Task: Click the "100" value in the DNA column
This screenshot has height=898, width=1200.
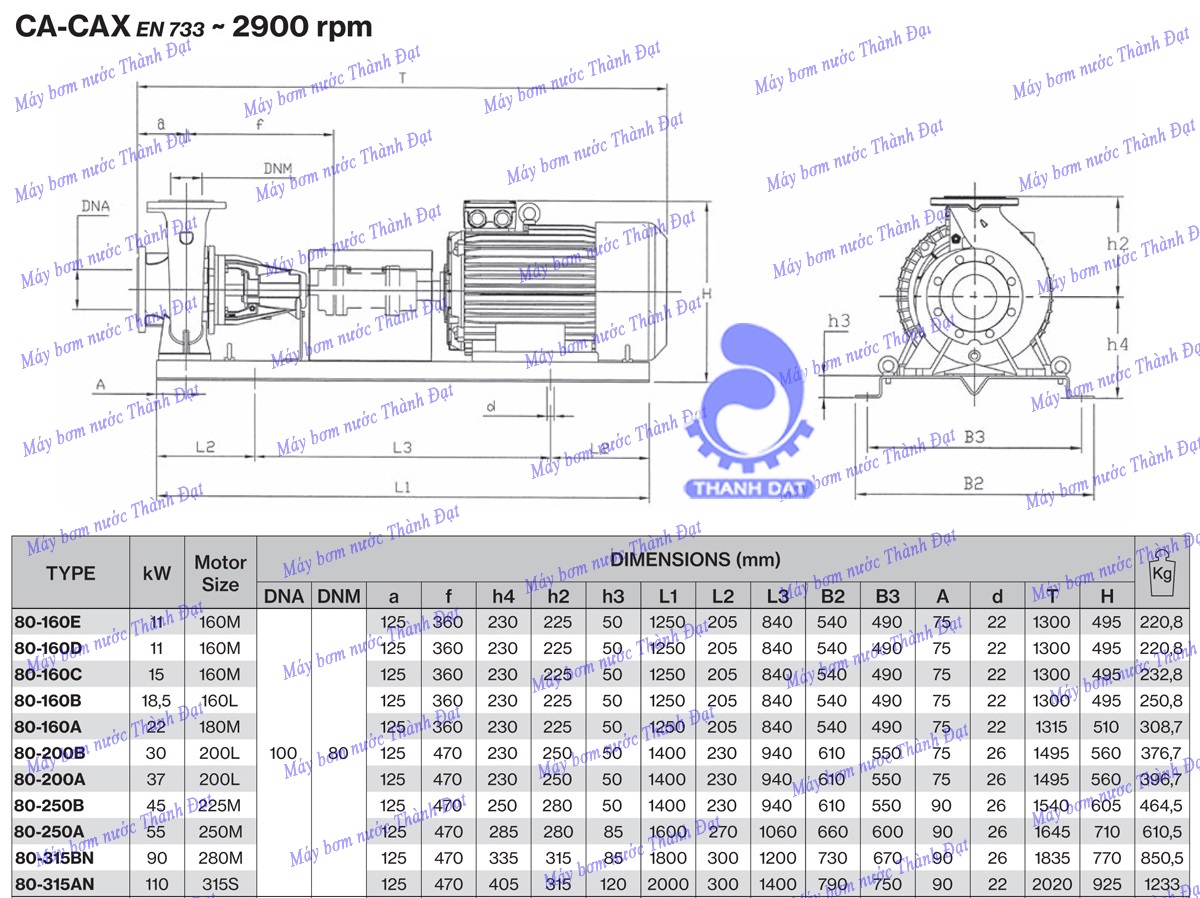Action: (x=285, y=753)
